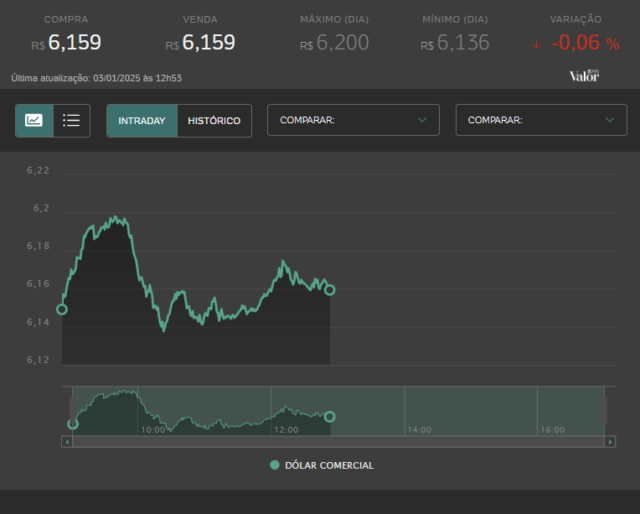Switch to chart view icon
The height and width of the screenshot is (514, 640).
(x=34, y=120)
